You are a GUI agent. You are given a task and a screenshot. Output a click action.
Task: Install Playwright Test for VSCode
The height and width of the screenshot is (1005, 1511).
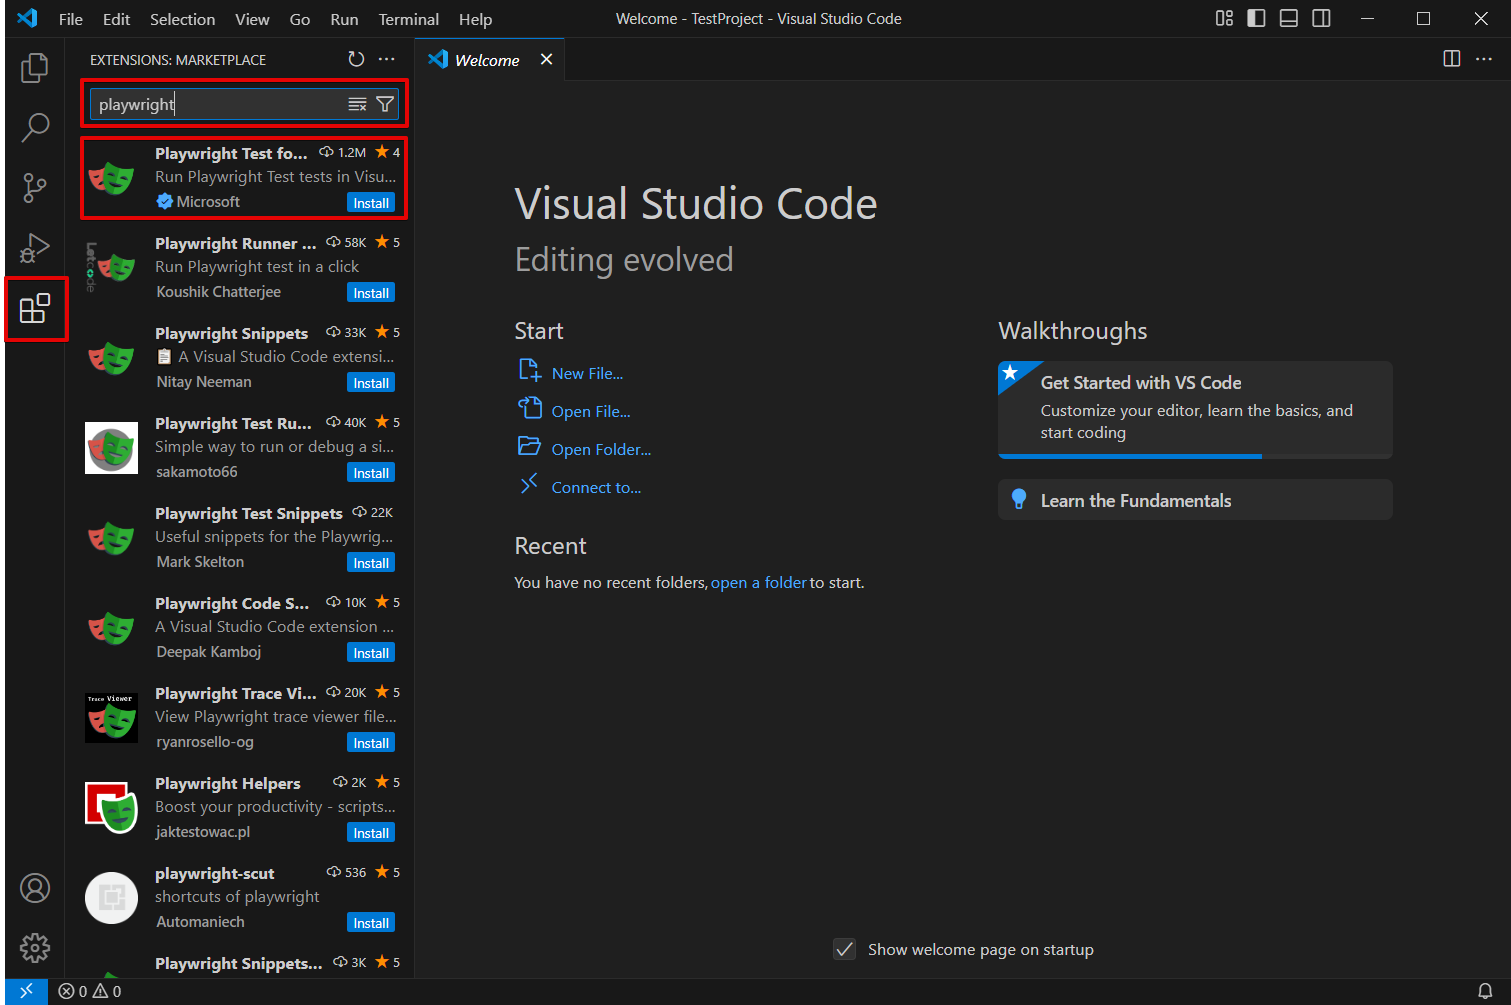pyautogui.click(x=371, y=202)
